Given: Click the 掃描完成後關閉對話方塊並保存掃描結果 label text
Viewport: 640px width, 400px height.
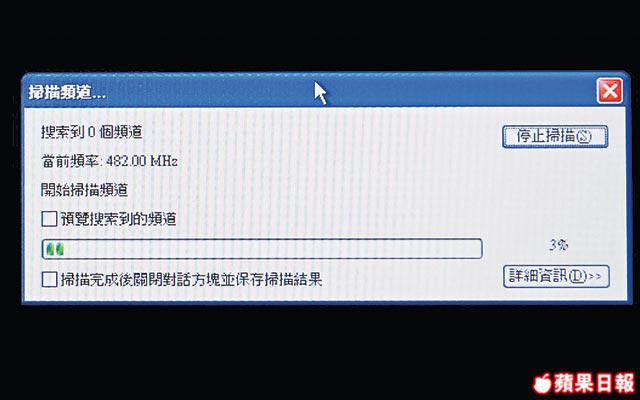Looking at the screenshot, I should click(191, 280).
